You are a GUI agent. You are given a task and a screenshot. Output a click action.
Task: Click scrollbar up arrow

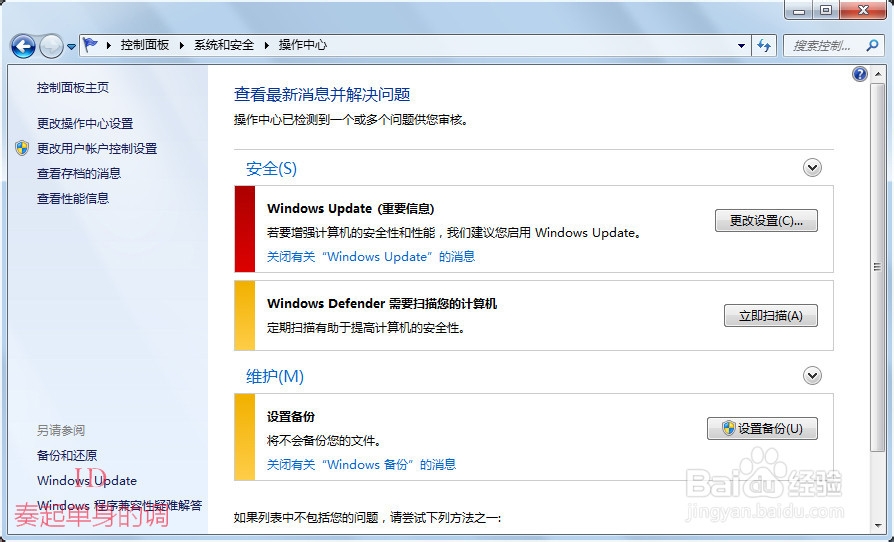click(878, 74)
